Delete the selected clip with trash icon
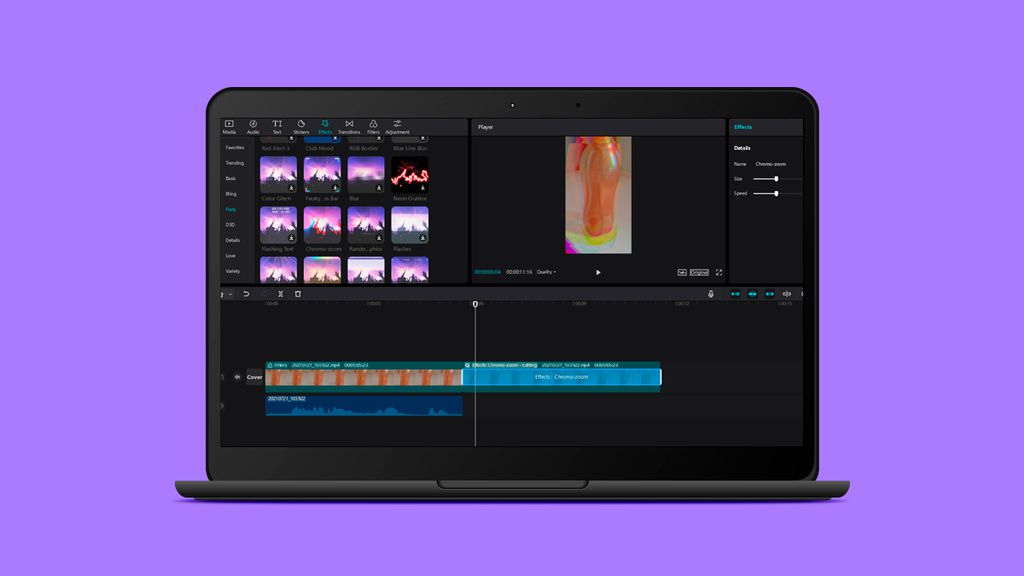The height and width of the screenshot is (576, 1024). (298, 294)
